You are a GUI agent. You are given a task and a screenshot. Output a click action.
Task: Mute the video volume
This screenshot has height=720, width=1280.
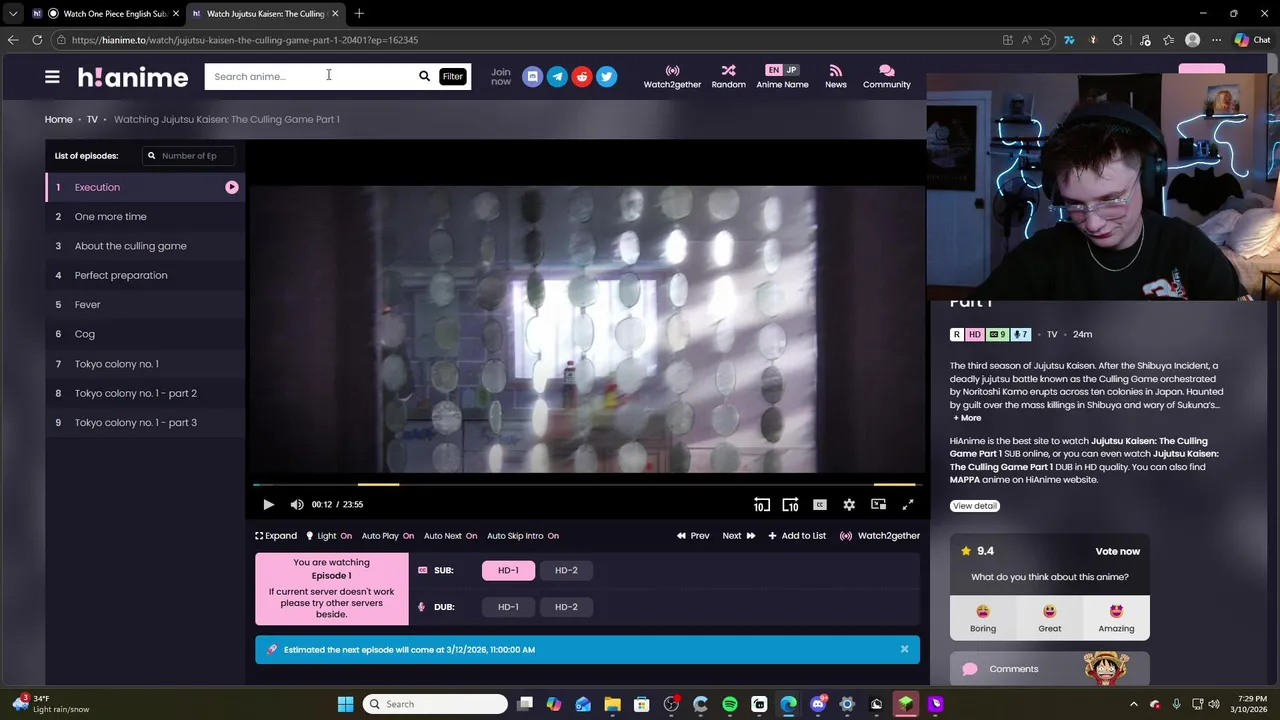[297, 505]
